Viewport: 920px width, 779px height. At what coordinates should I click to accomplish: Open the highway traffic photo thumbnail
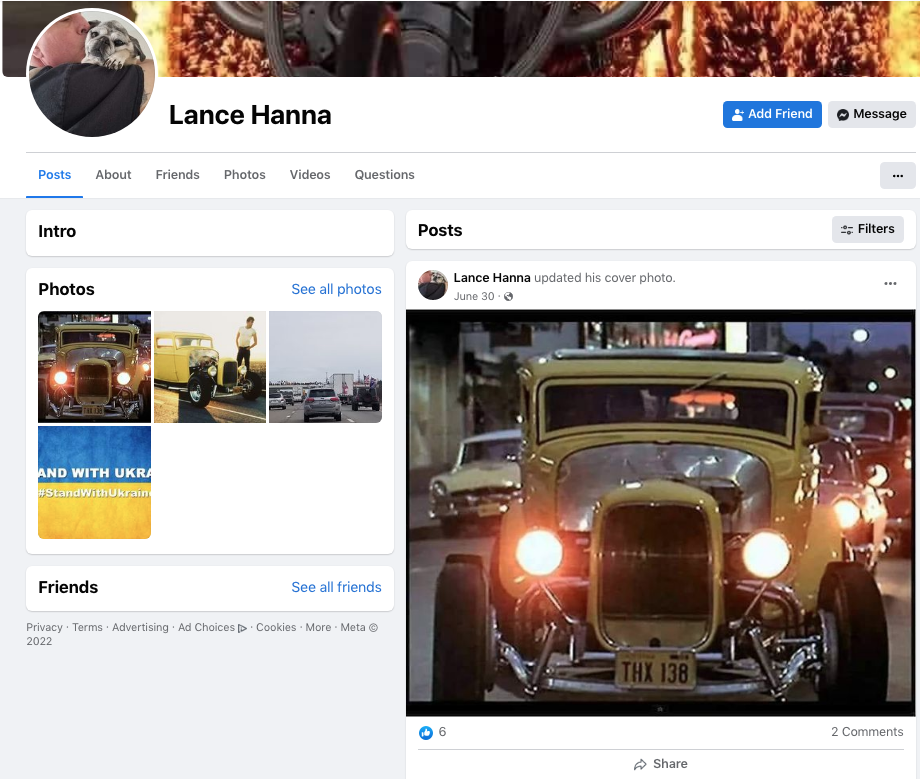(326, 367)
